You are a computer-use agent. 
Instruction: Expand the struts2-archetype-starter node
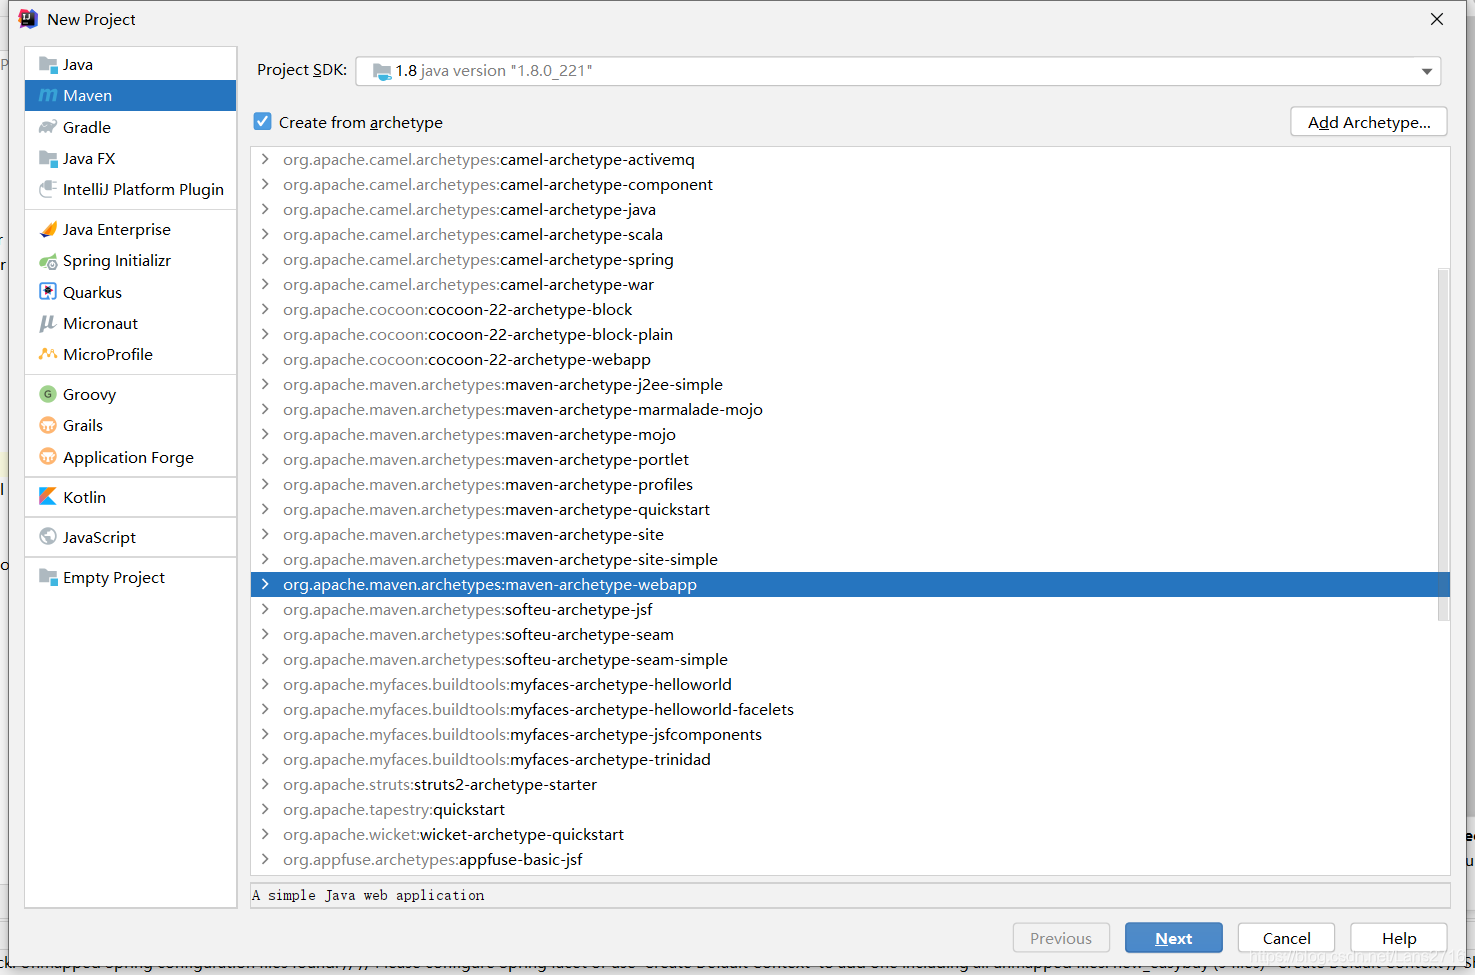(x=263, y=784)
